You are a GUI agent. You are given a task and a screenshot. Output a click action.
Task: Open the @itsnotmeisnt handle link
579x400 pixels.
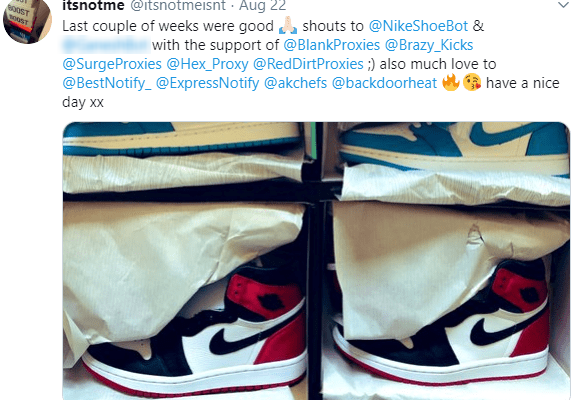pyautogui.click(x=178, y=6)
